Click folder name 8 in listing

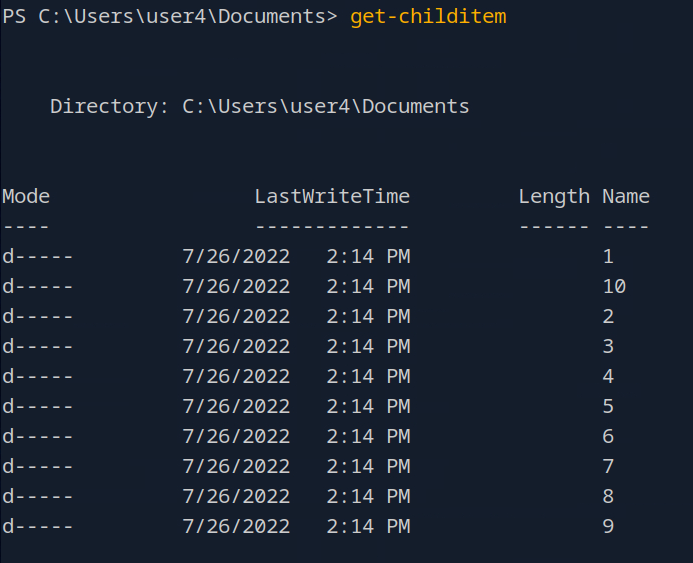(x=608, y=497)
